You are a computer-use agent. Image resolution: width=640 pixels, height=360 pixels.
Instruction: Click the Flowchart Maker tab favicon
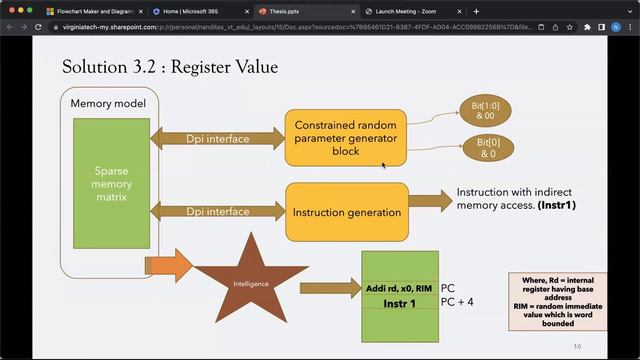pos(50,11)
